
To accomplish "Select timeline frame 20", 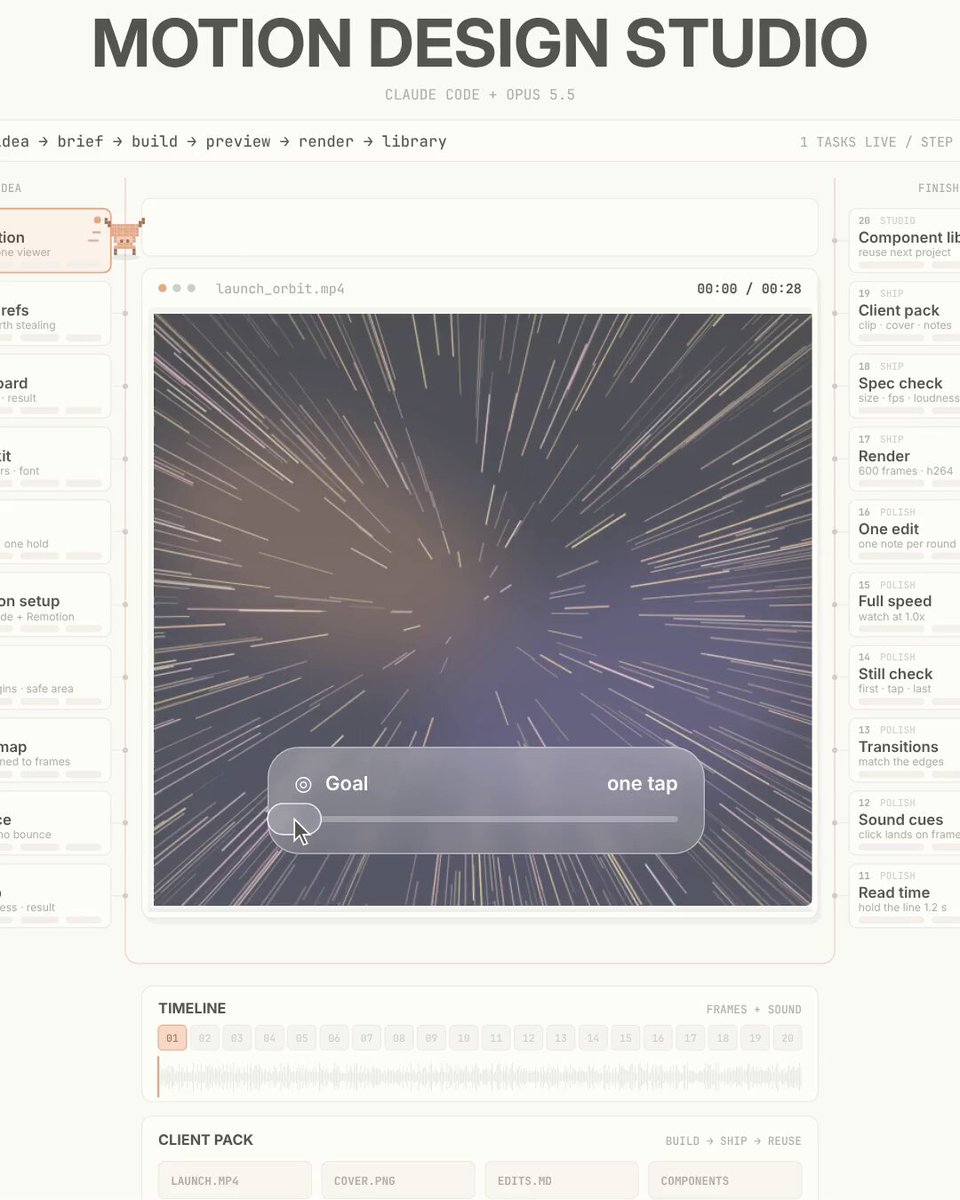I will (787, 1038).
